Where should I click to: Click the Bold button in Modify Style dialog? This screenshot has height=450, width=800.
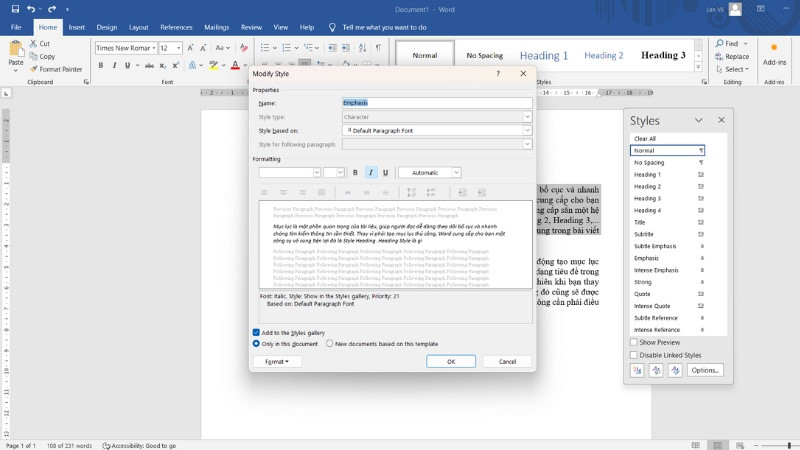355,173
